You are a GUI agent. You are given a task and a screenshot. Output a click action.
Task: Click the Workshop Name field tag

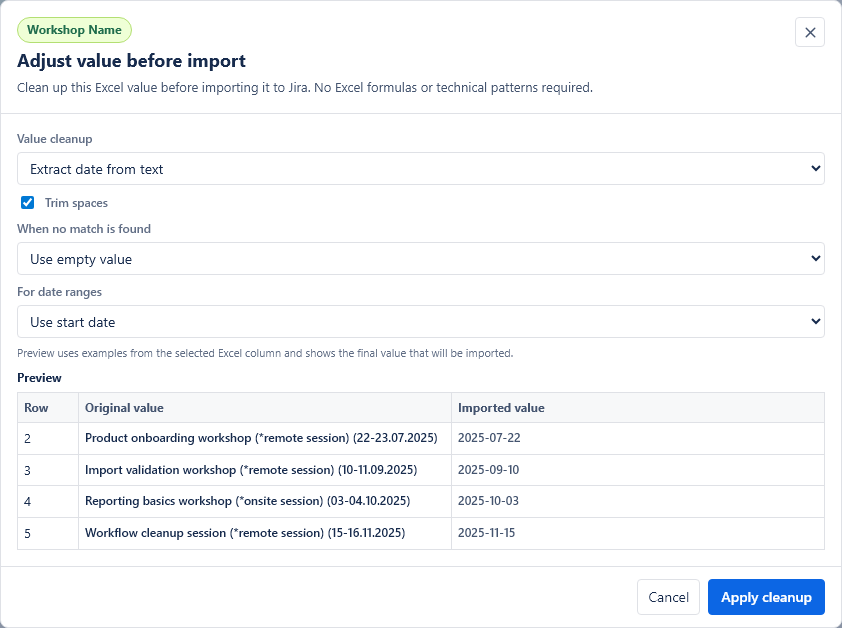[74, 30]
